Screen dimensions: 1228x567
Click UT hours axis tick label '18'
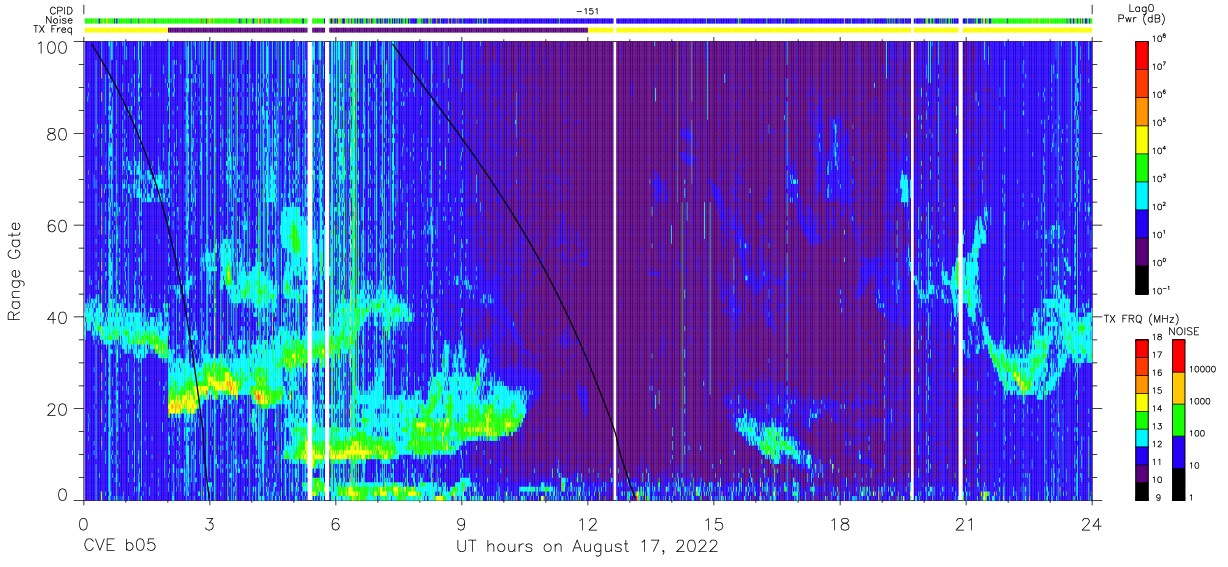coord(840,523)
